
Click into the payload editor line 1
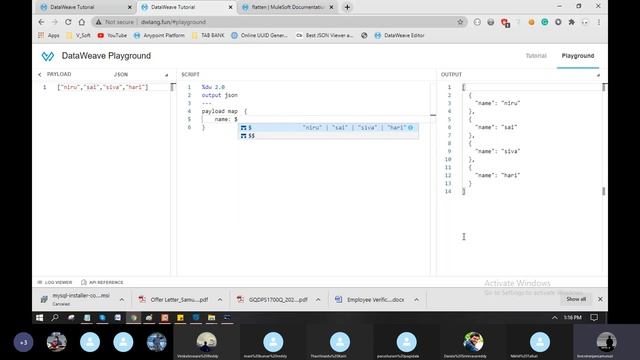click(103, 87)
